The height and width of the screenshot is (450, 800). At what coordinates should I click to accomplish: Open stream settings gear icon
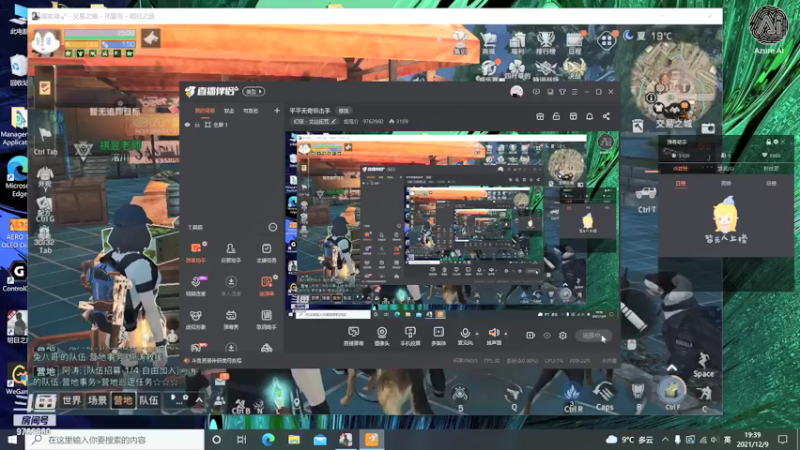click(563, 335)
